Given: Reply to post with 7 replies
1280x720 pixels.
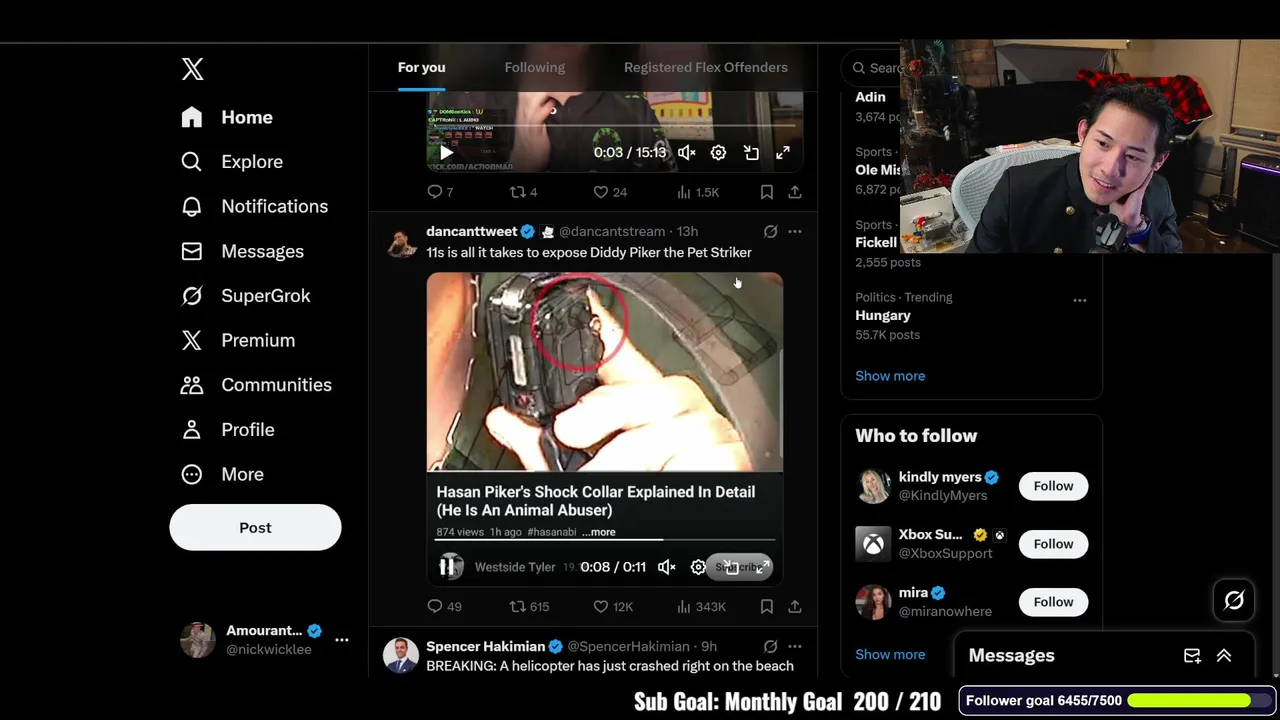Looking at the screenshot, I should click(440, 192).
